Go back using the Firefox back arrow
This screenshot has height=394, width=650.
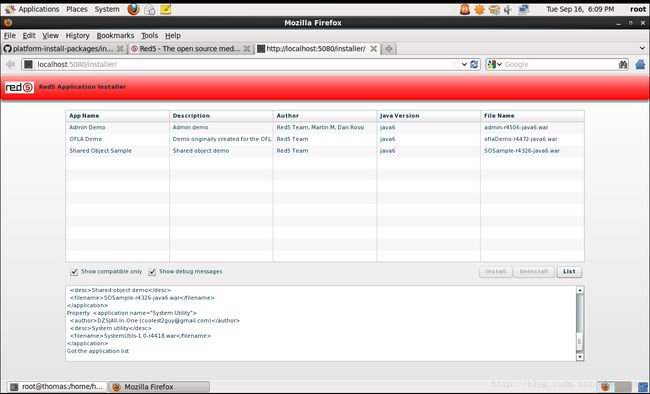click(10, 64)
